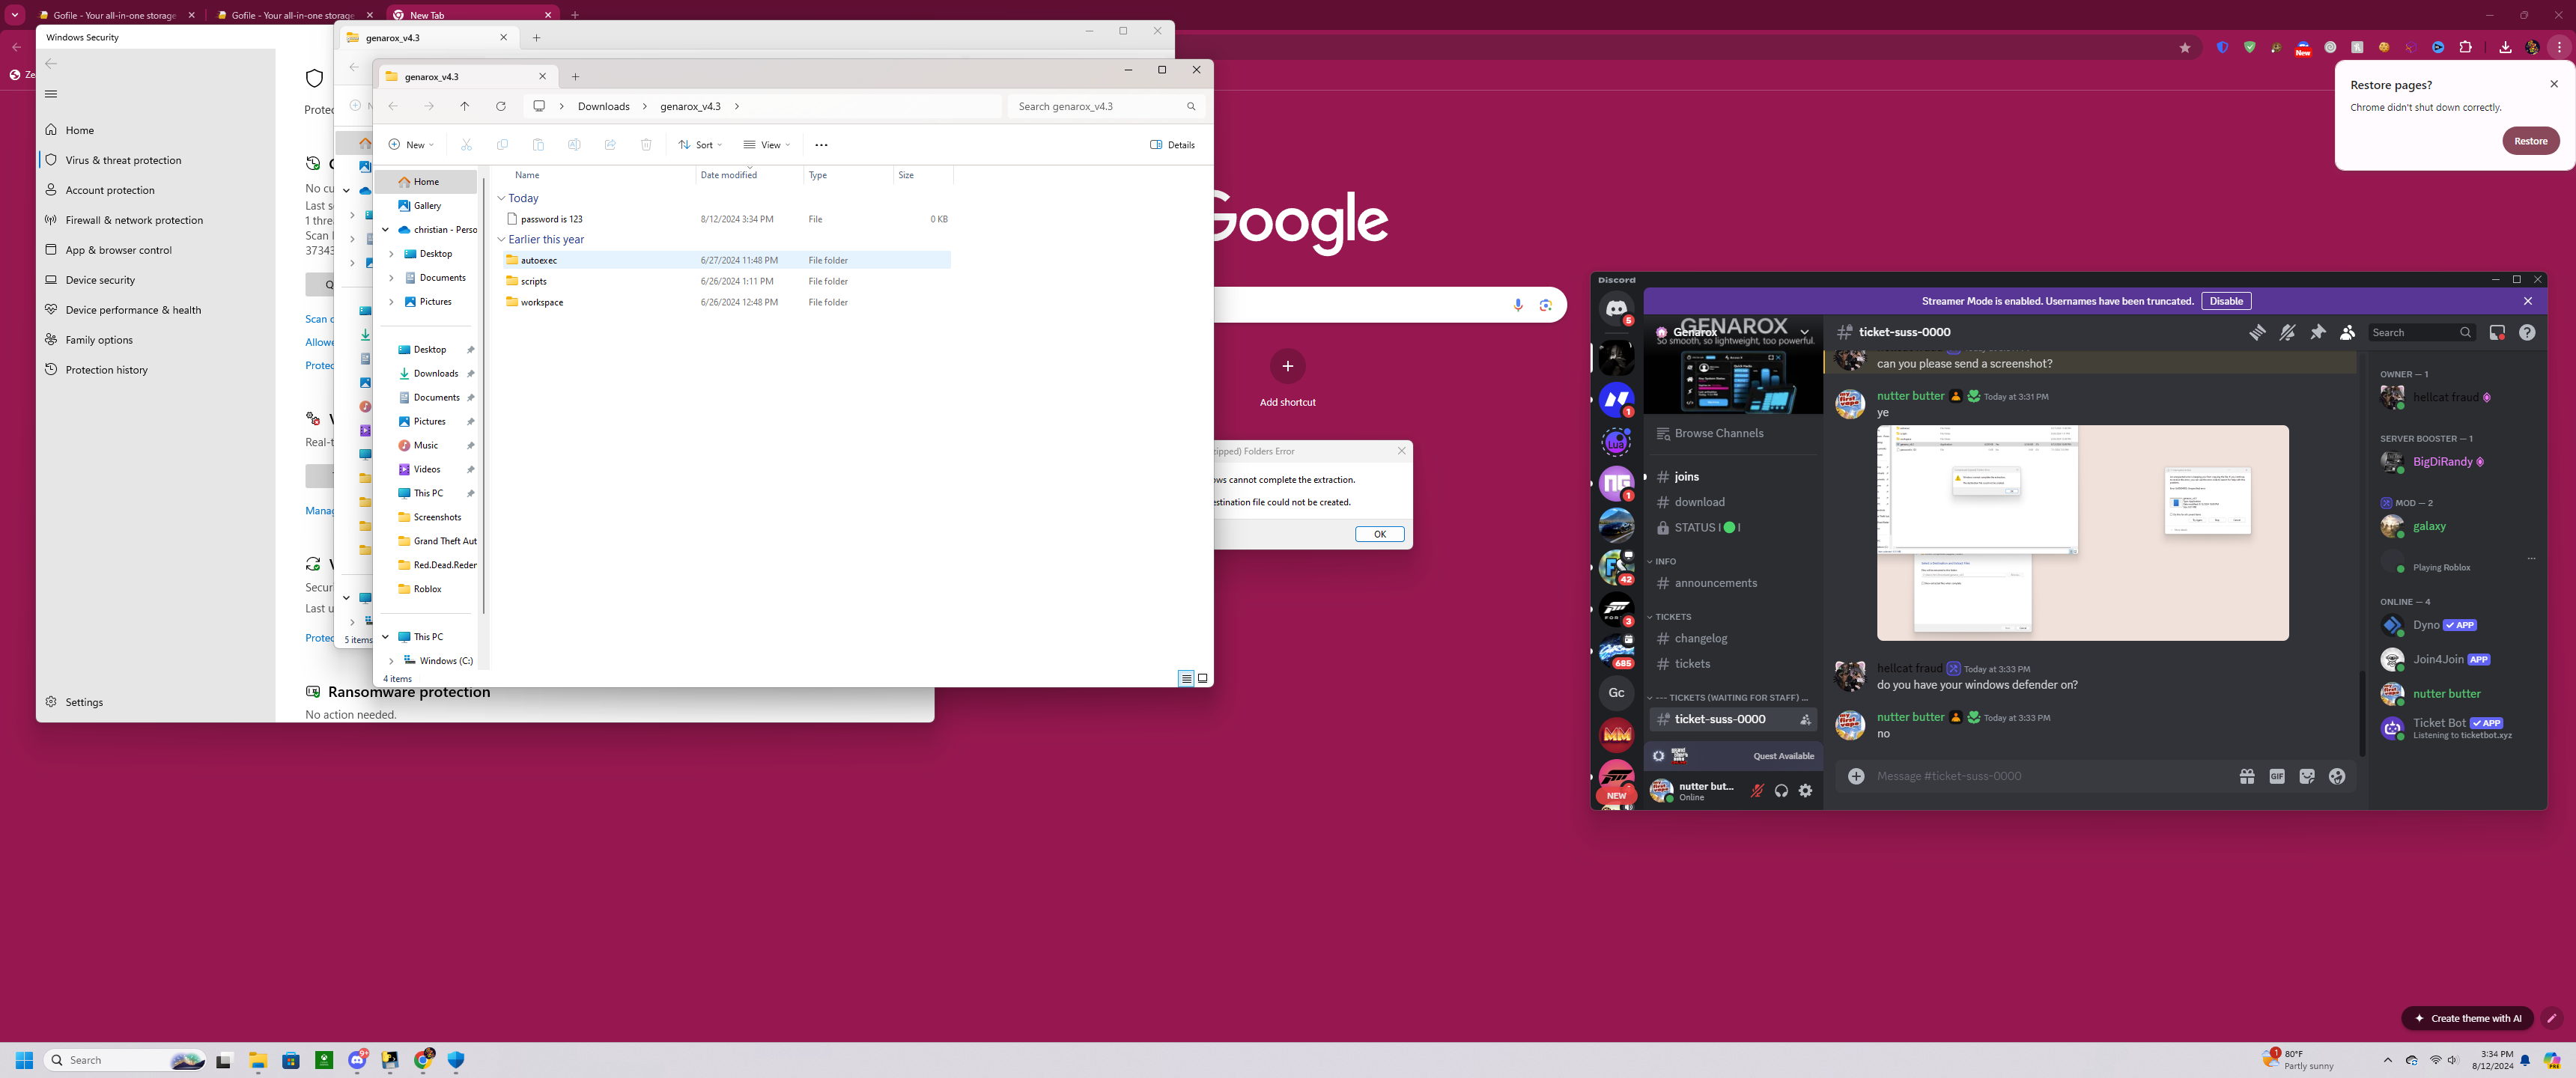Image resolution: width=2576 pixels, height=1078 pixels.
Task: Click the screenshot image in Discord chat
Action: [2082, 533]
